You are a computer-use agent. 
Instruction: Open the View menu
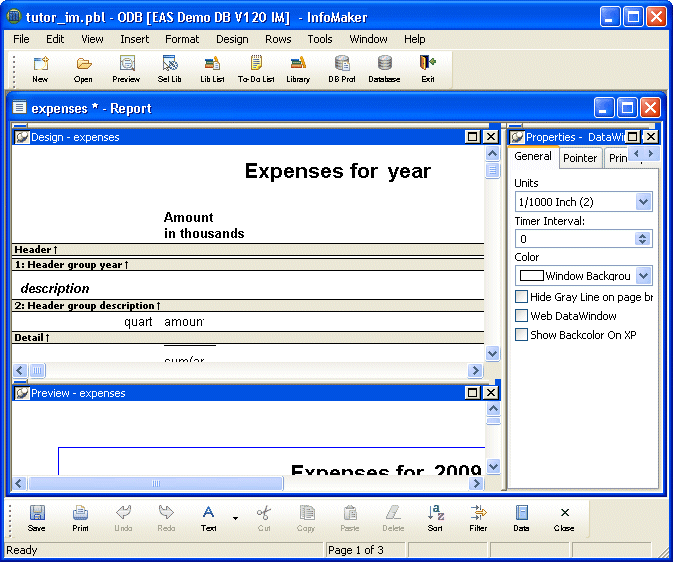click(x=92, y=39)
